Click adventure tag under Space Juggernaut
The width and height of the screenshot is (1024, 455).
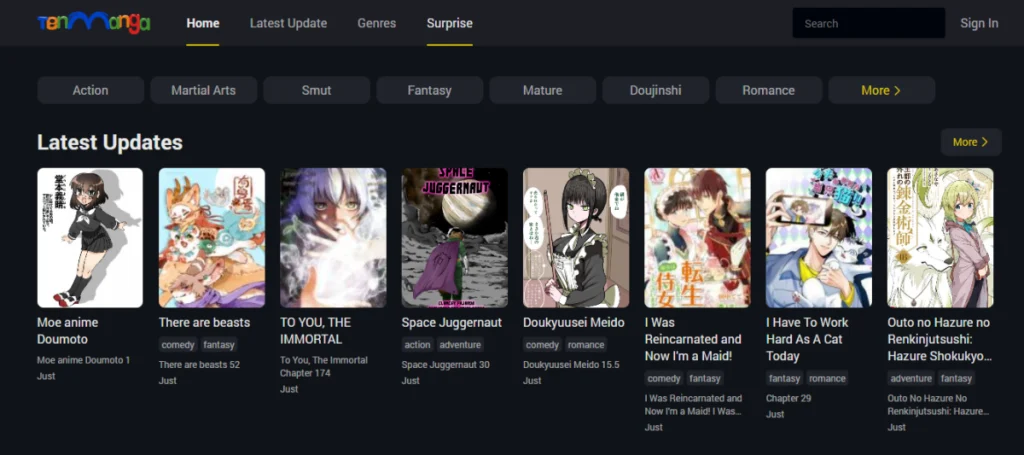[x=460, y=345]
